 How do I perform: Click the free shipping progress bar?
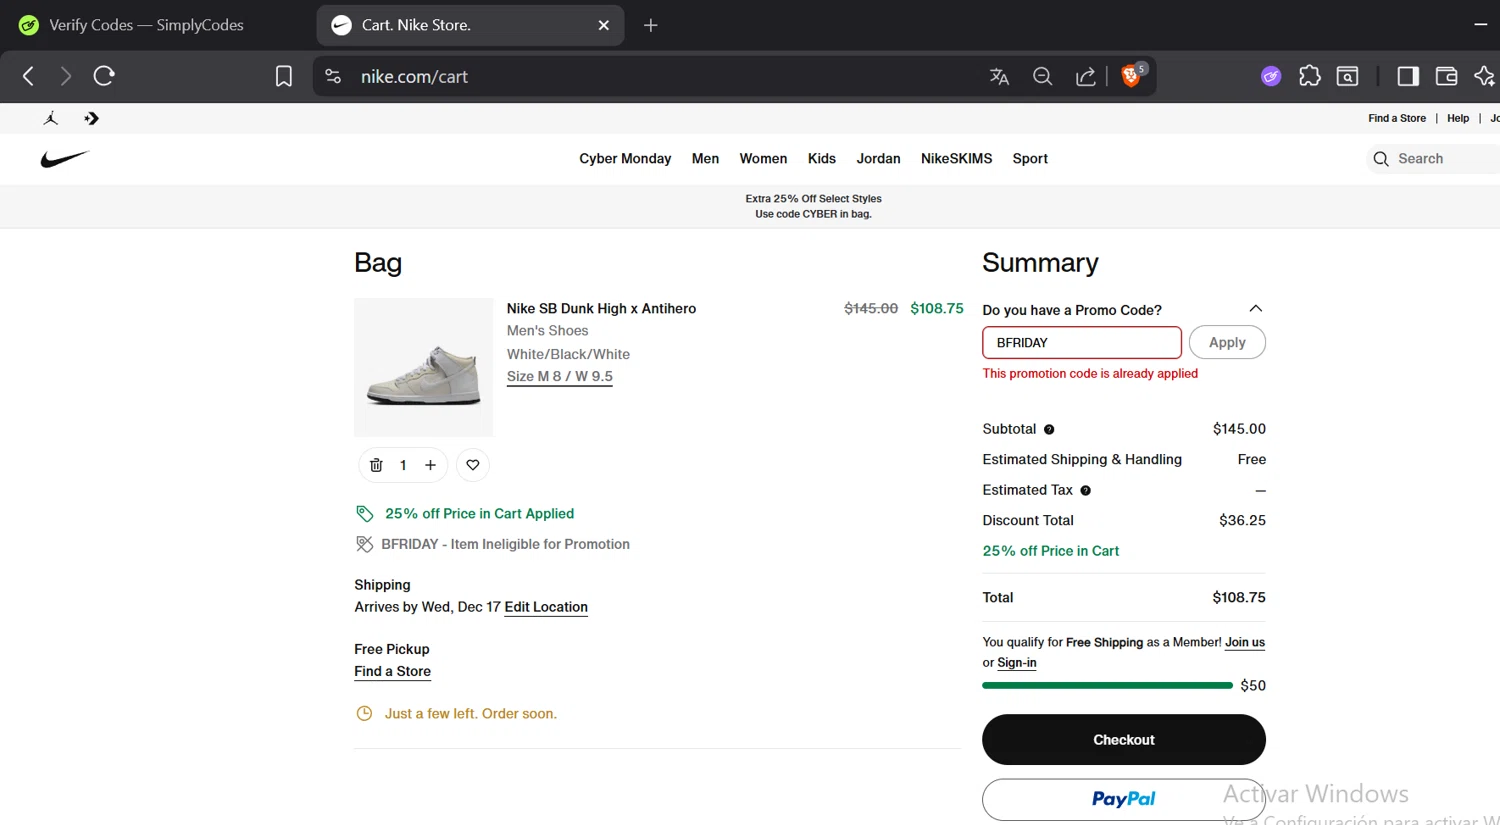click(1107, 685)
